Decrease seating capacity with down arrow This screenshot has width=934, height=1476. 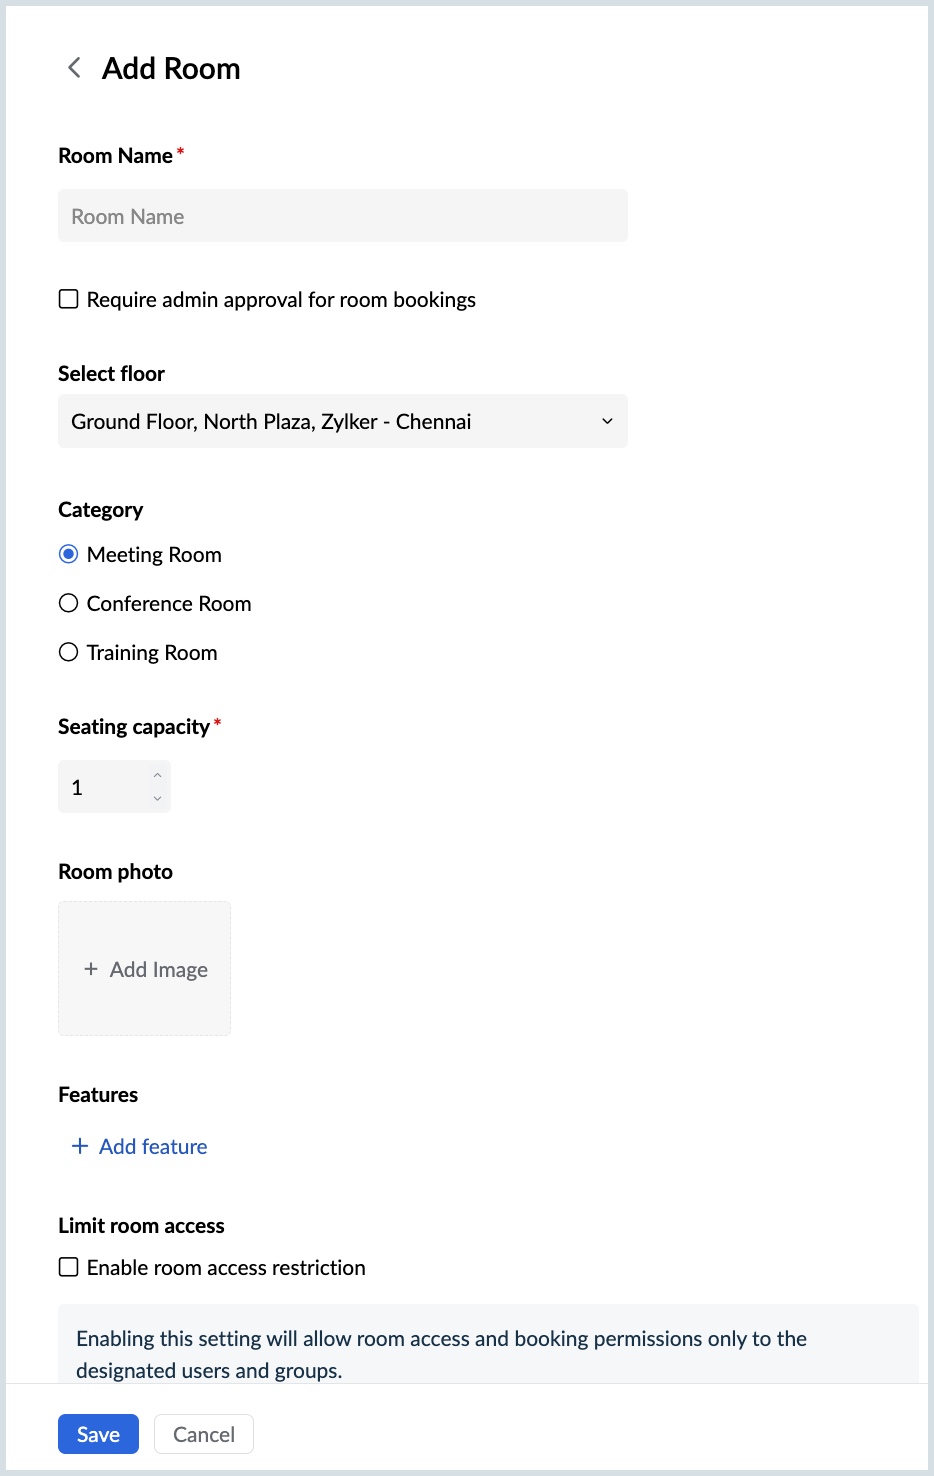click(157, 798)
